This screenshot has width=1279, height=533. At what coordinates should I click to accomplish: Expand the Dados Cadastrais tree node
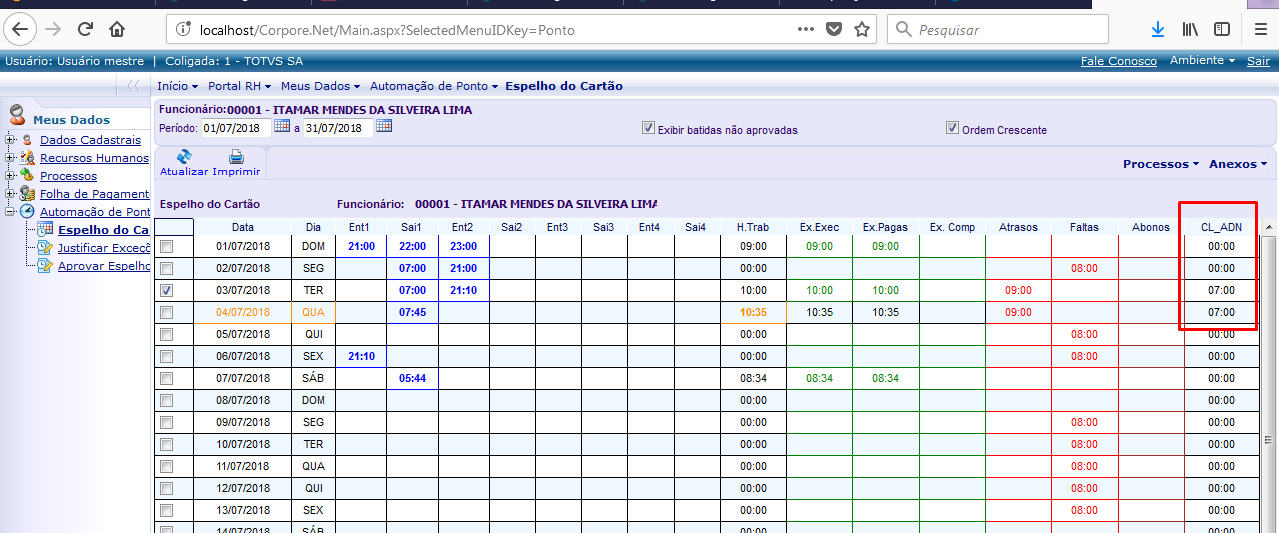click(10, 140)
